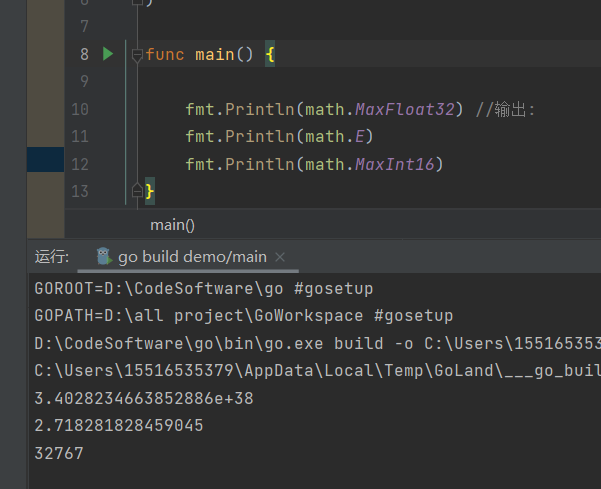Image resolution: width=601 pixels, height=489 pixels.
Task: Click MaxFloat32 constant in line 10
Action: click(405, 110)
